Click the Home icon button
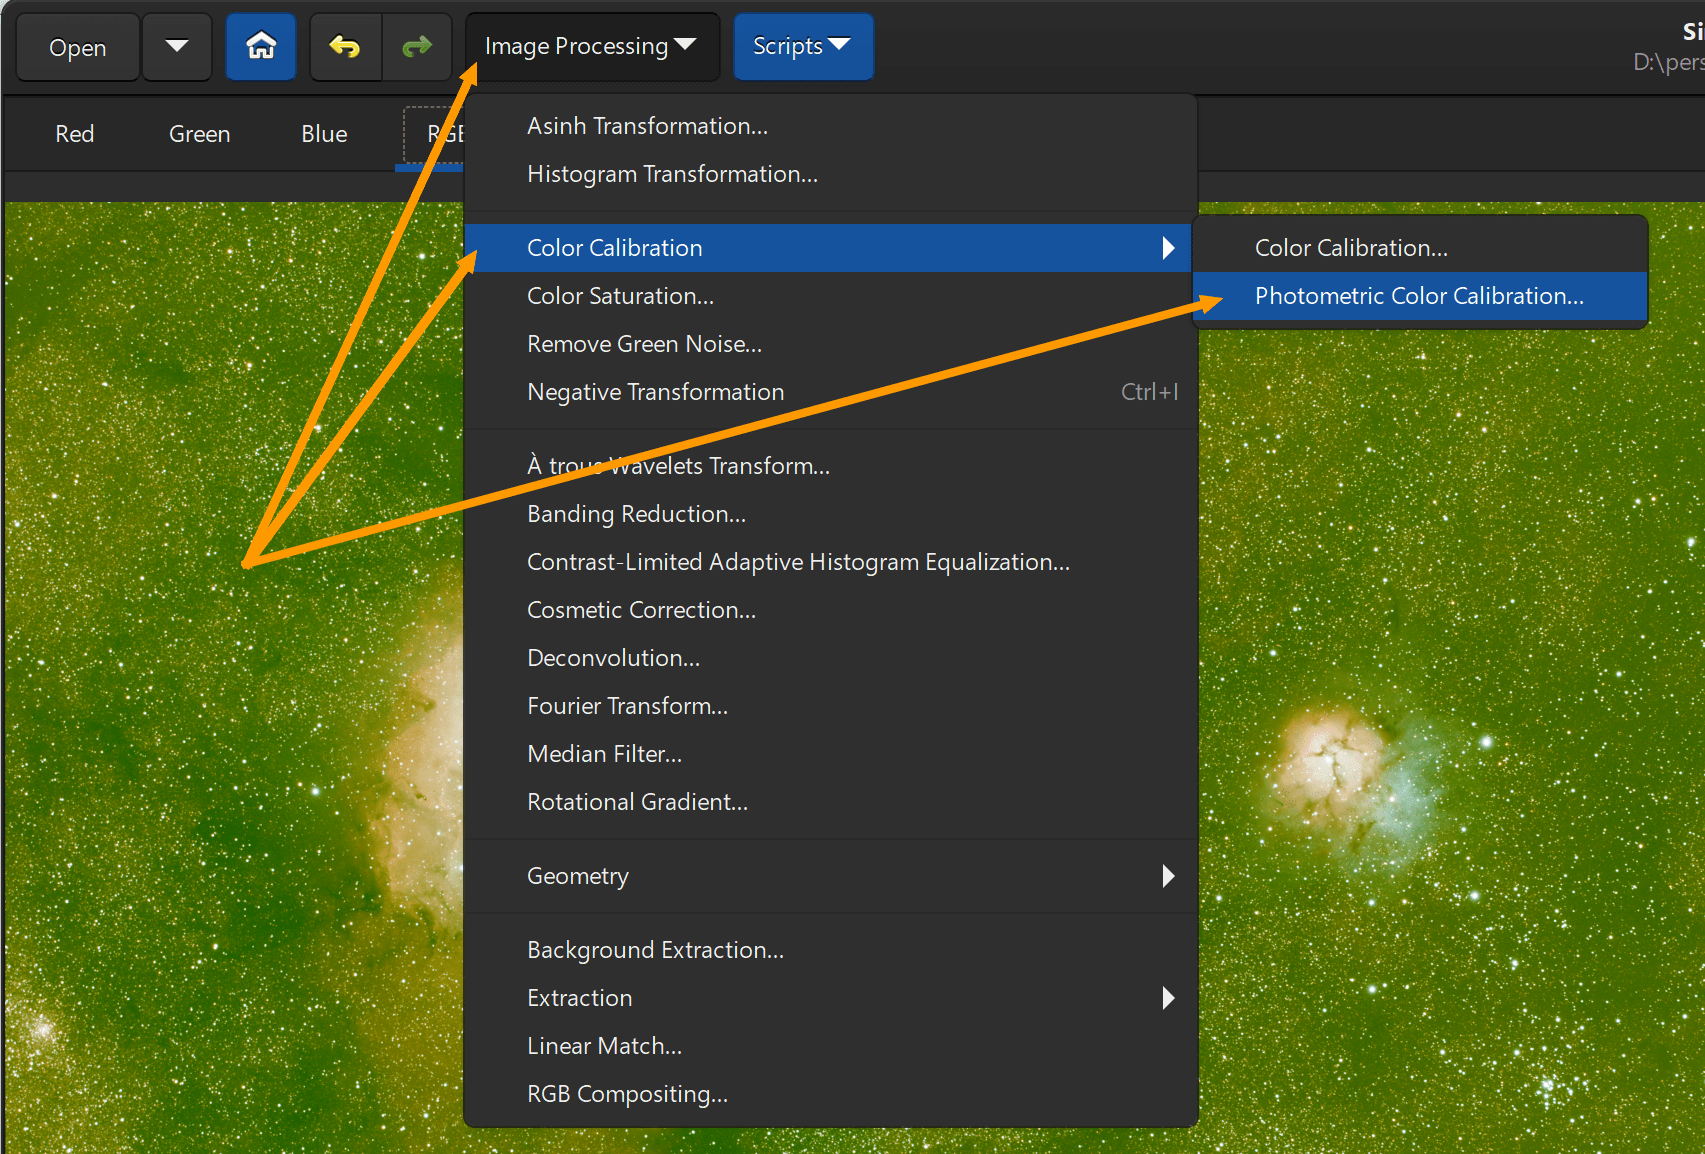Image resolution: width=1705 pixels, height=1154 pixels. (261, 46)
